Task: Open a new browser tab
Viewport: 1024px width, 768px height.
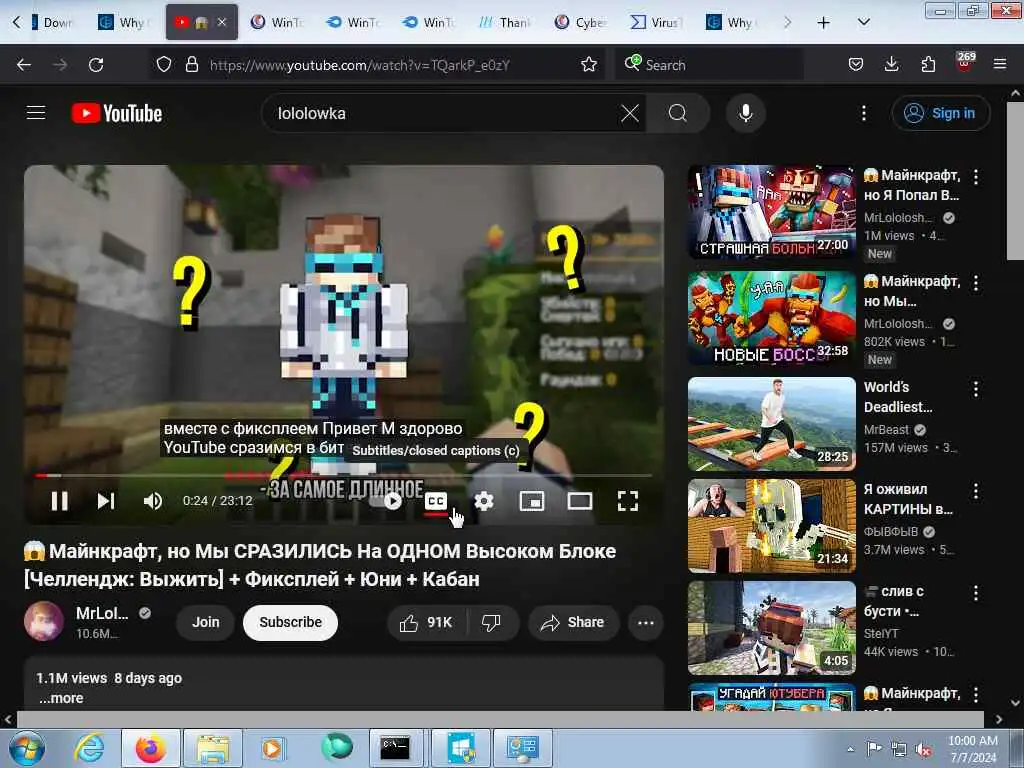Action: [824, 23]
